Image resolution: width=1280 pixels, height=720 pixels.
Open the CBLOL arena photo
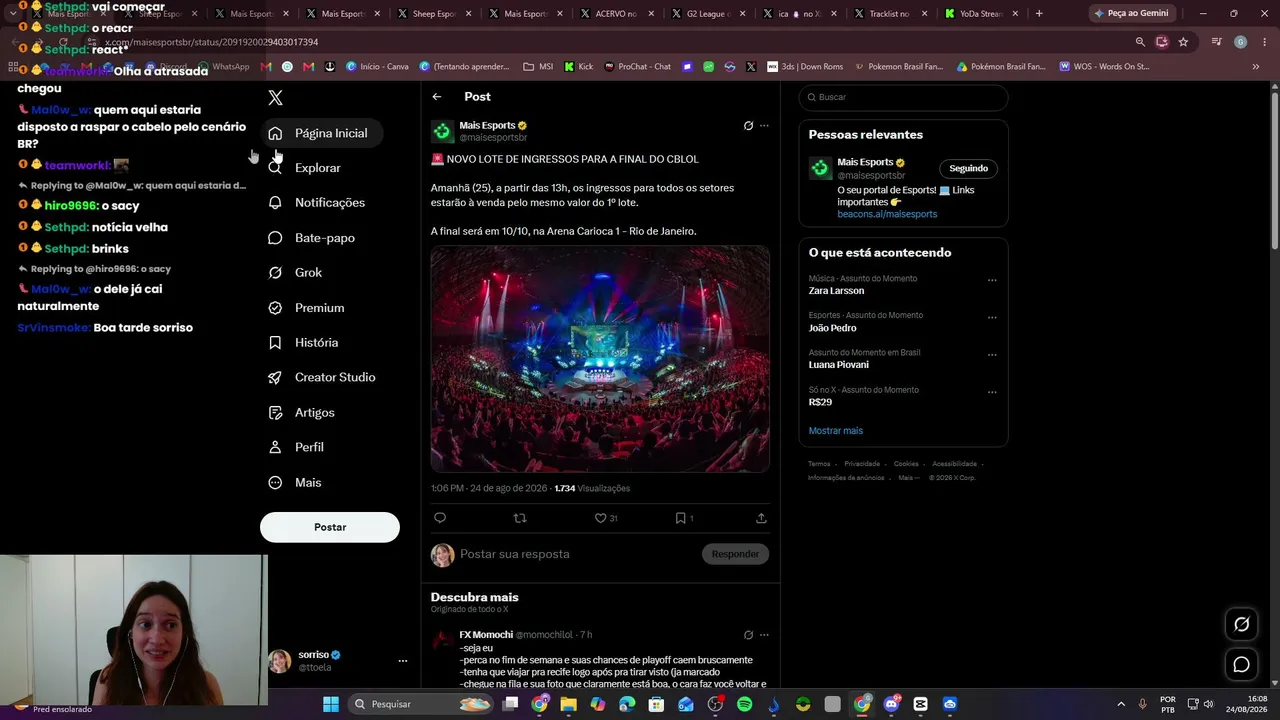click(x=600, y=359)
